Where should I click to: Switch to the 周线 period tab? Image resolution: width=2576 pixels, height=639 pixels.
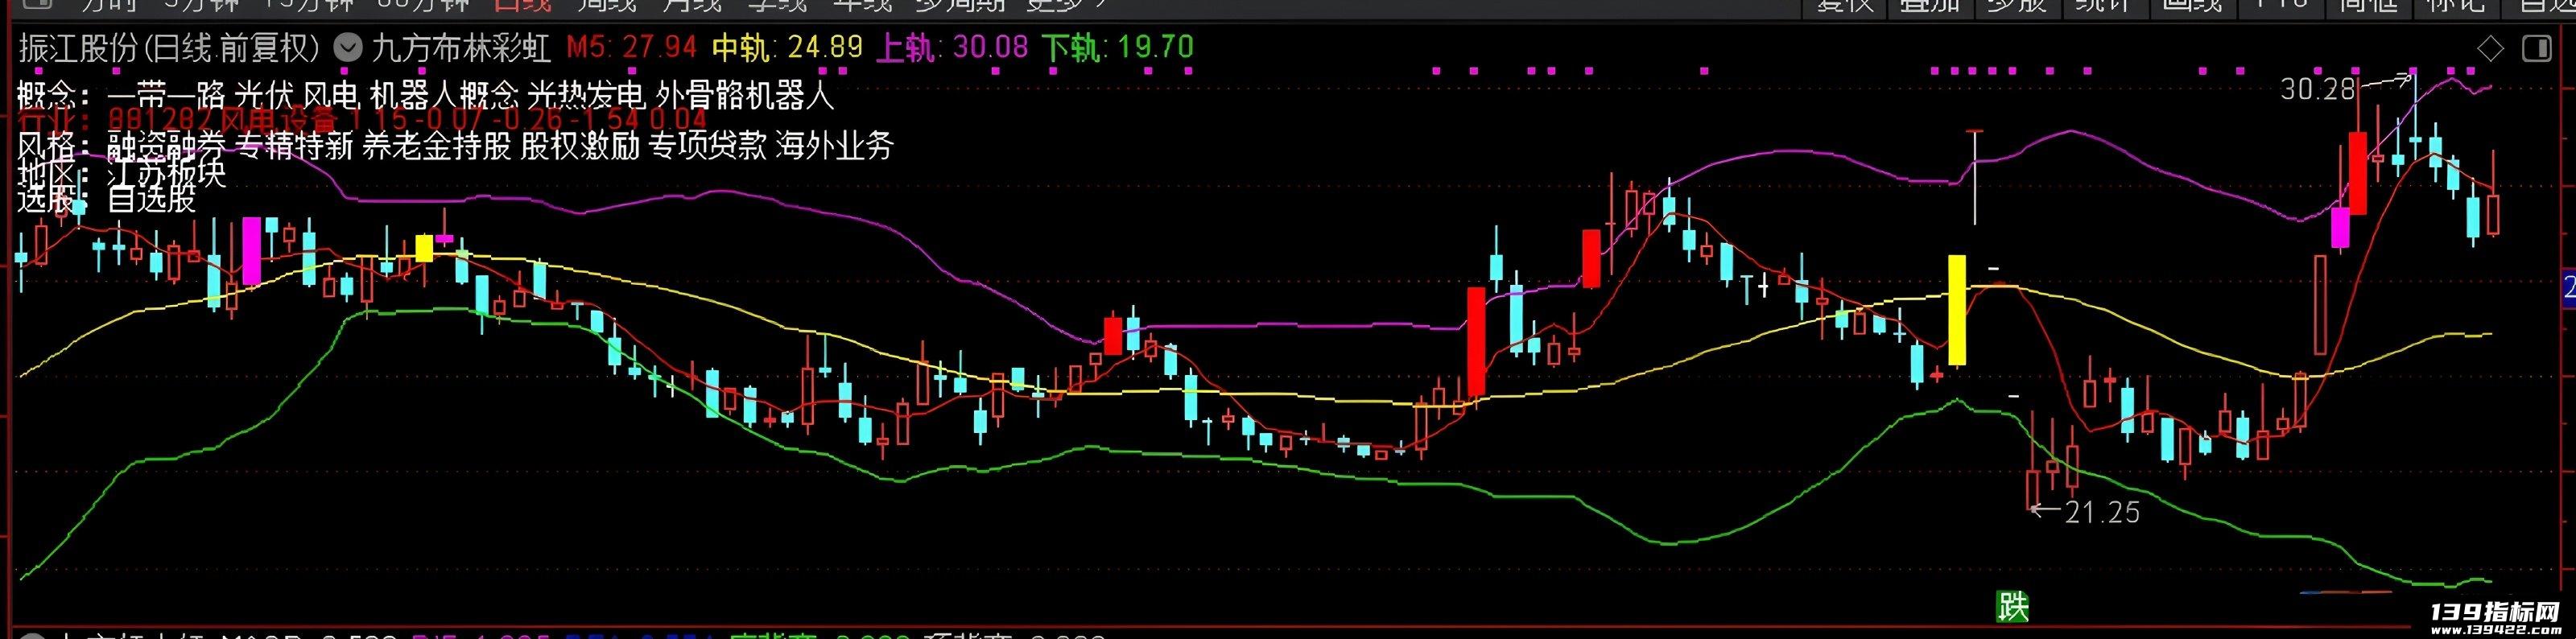pos(607,5)
